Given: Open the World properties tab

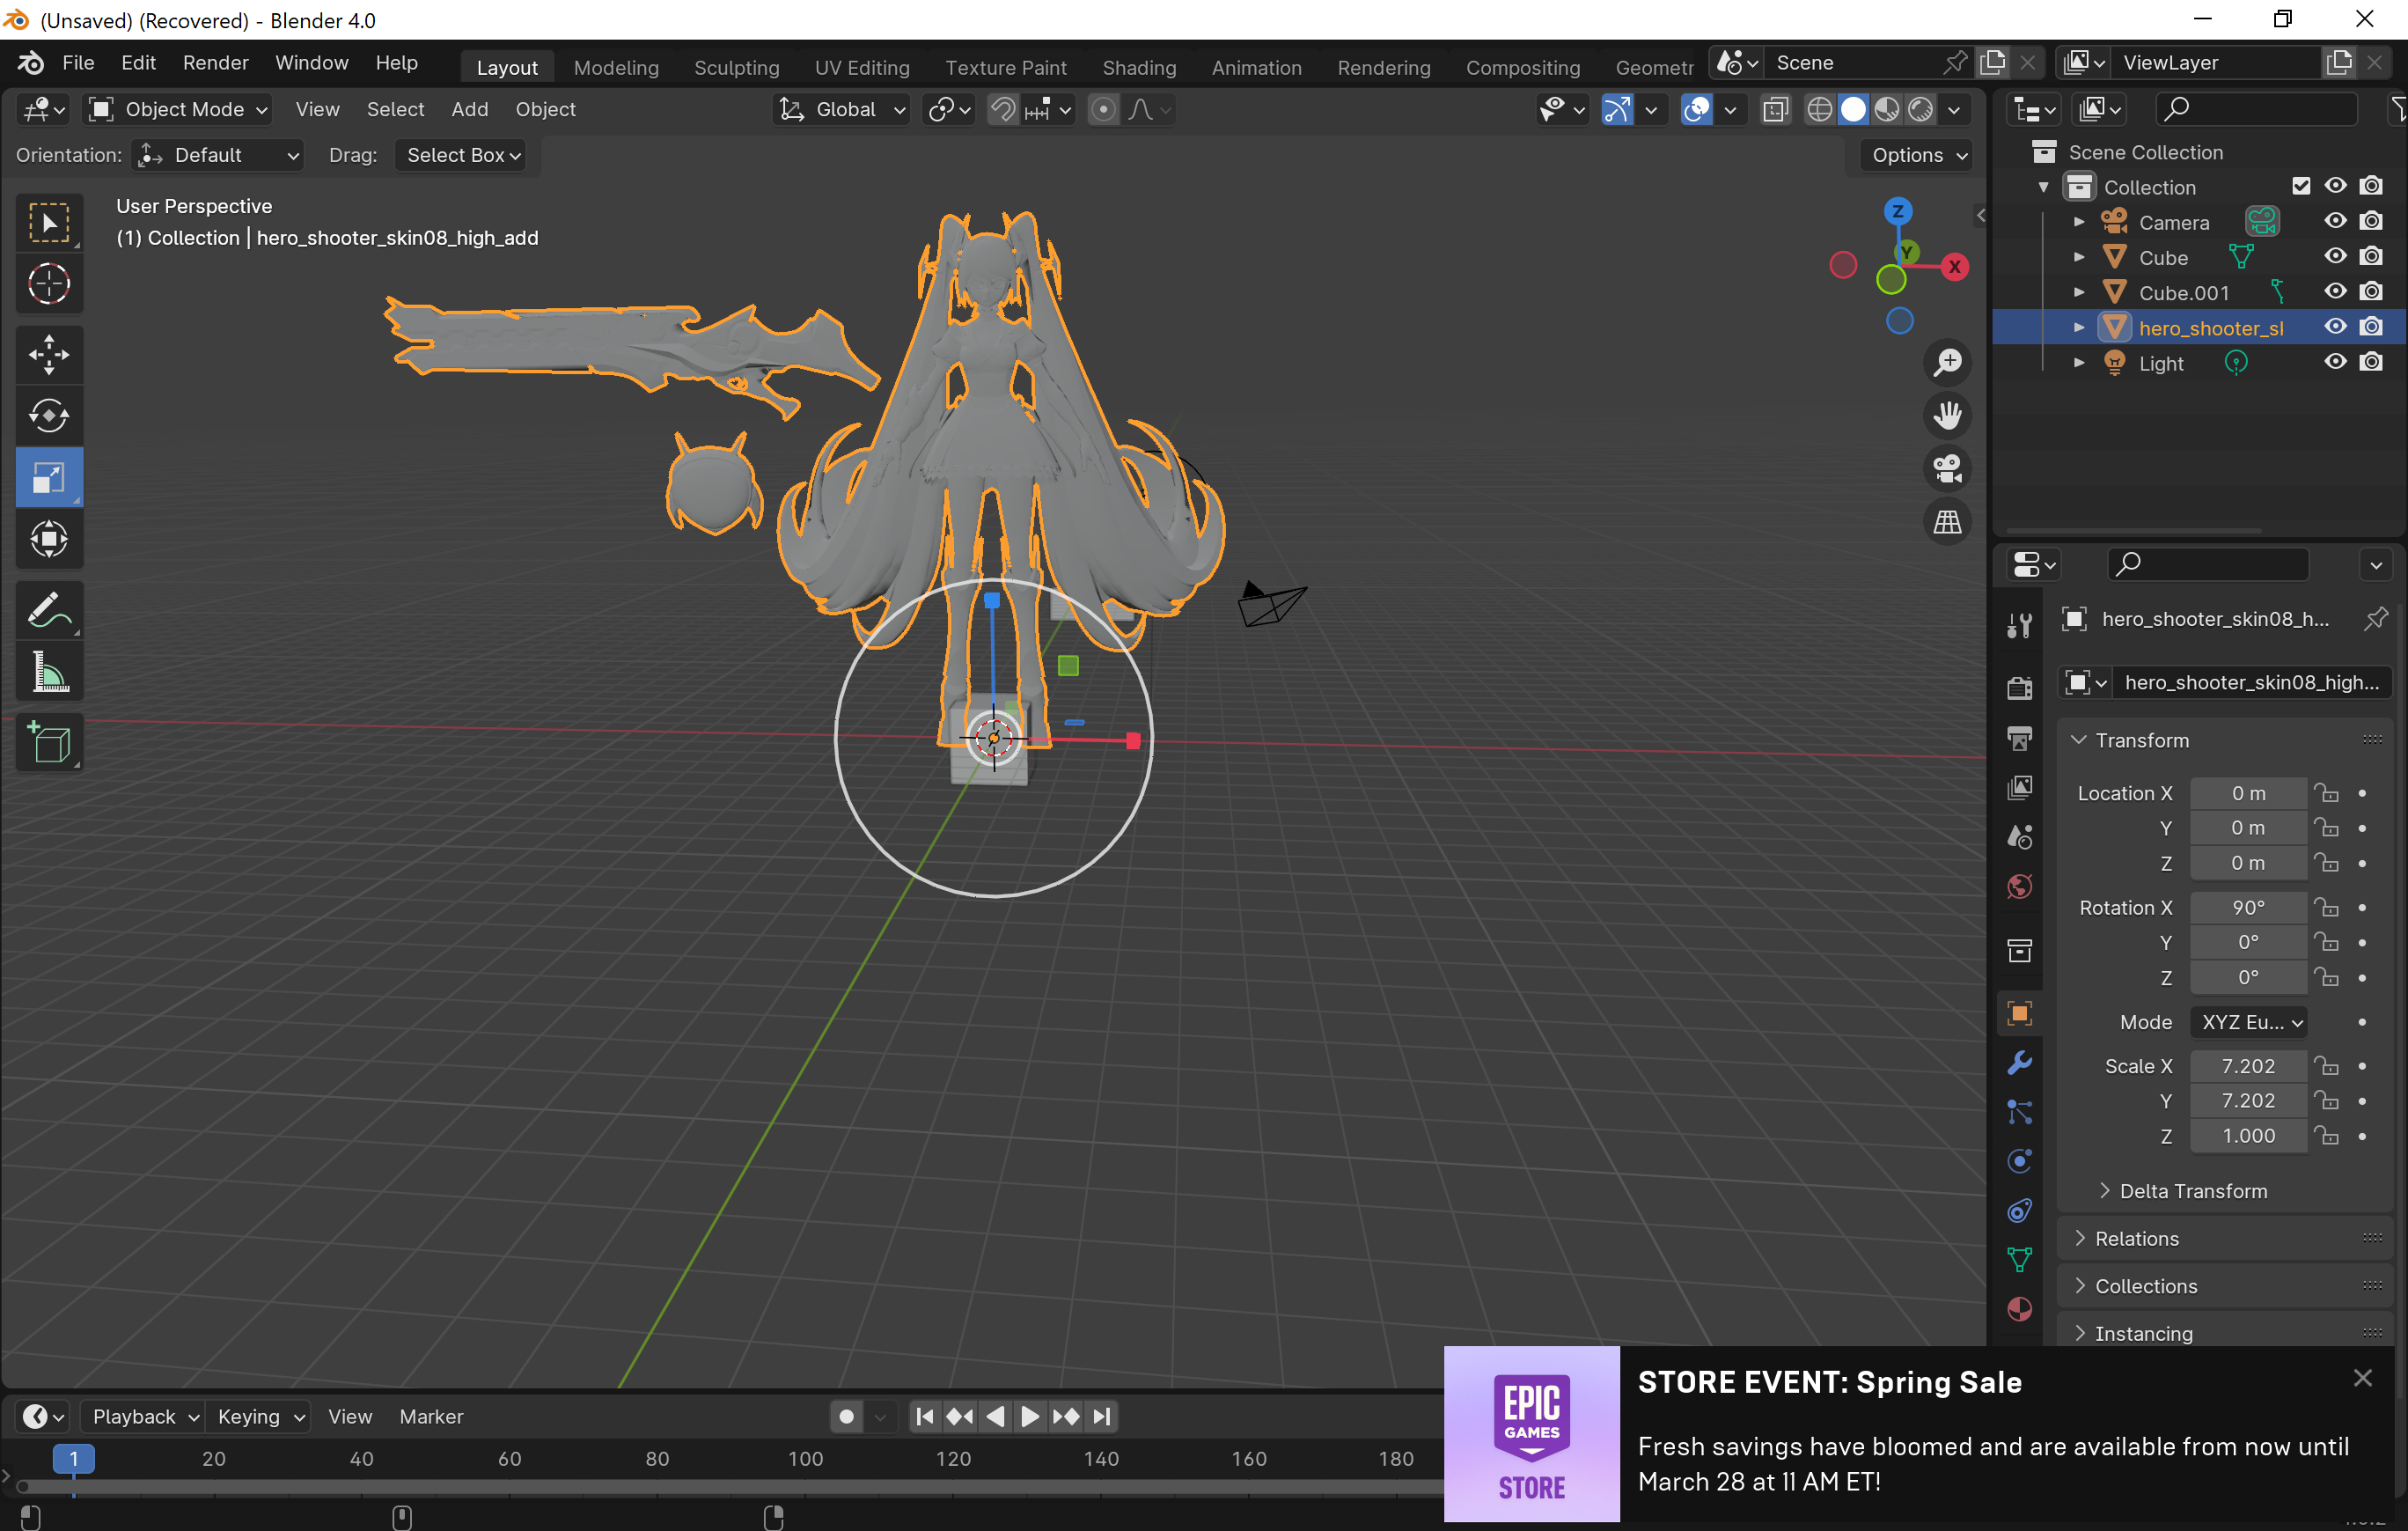Looking at the screenshot, I should point(2019,886).
